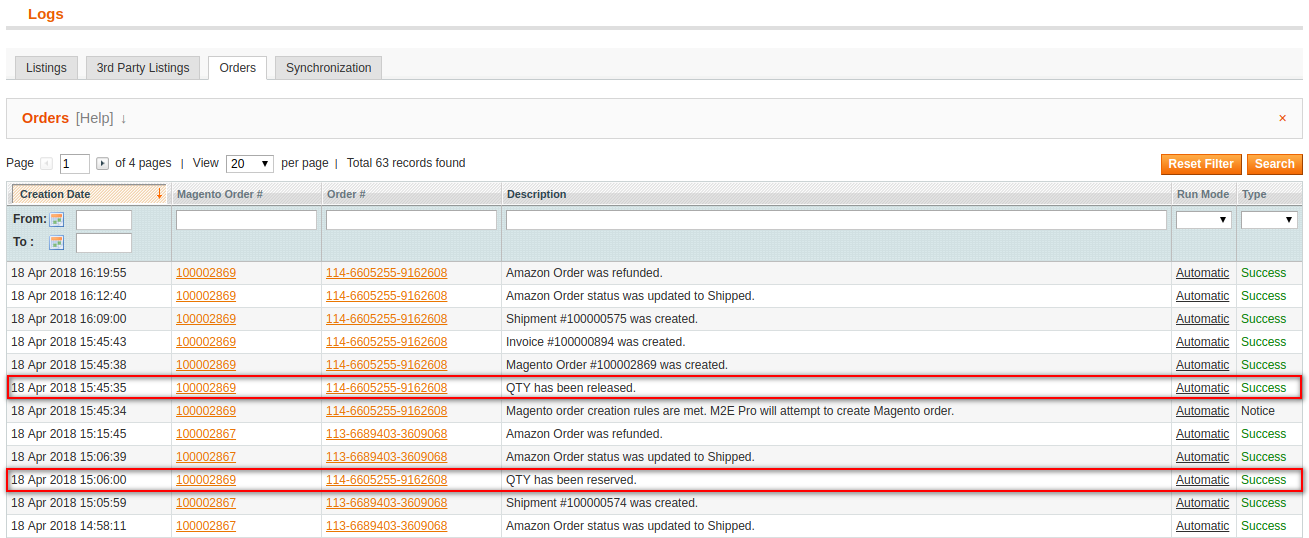Go to the previous page arrow

46,164
